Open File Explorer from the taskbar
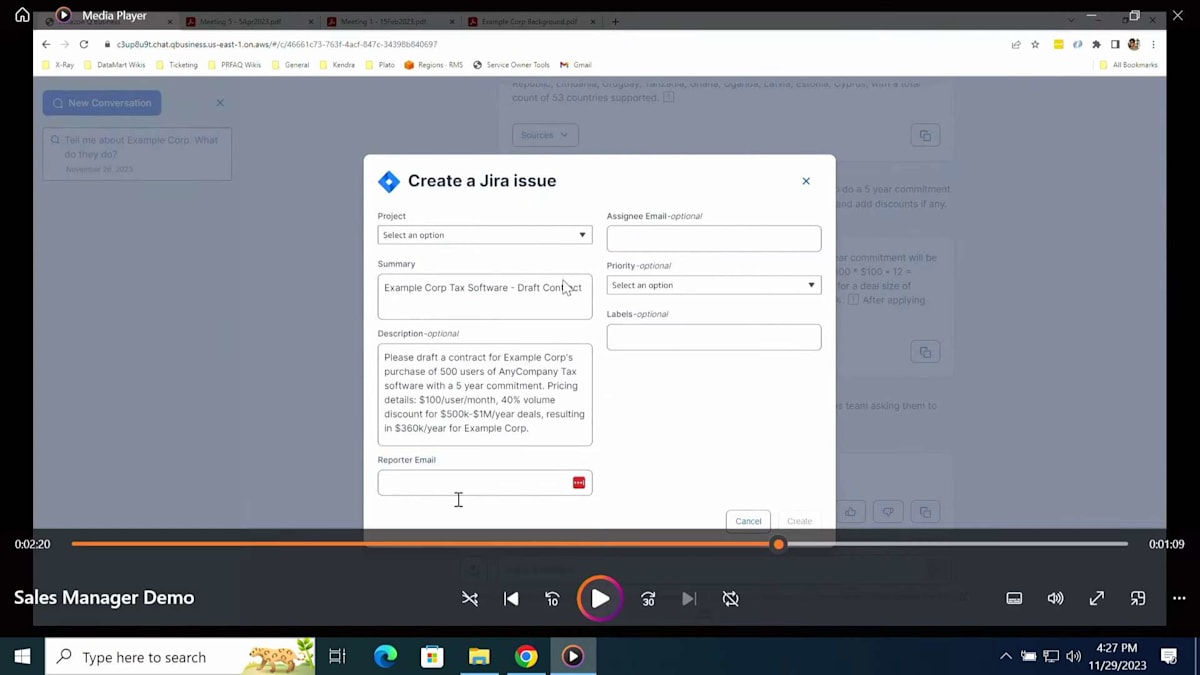This screenshot has height=675, width=1200. (479, 657)
